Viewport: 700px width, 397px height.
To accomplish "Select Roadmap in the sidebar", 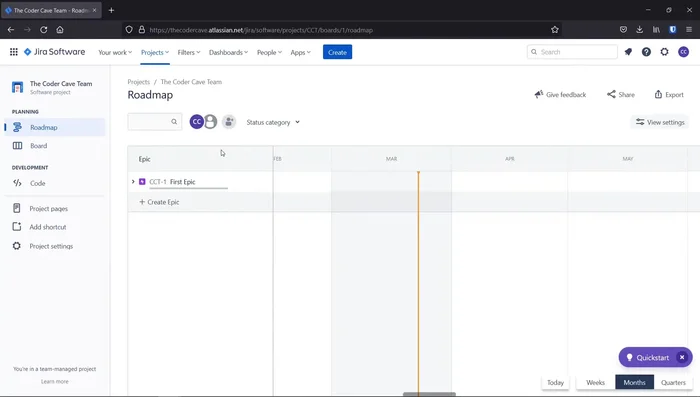I will [55, 127].
